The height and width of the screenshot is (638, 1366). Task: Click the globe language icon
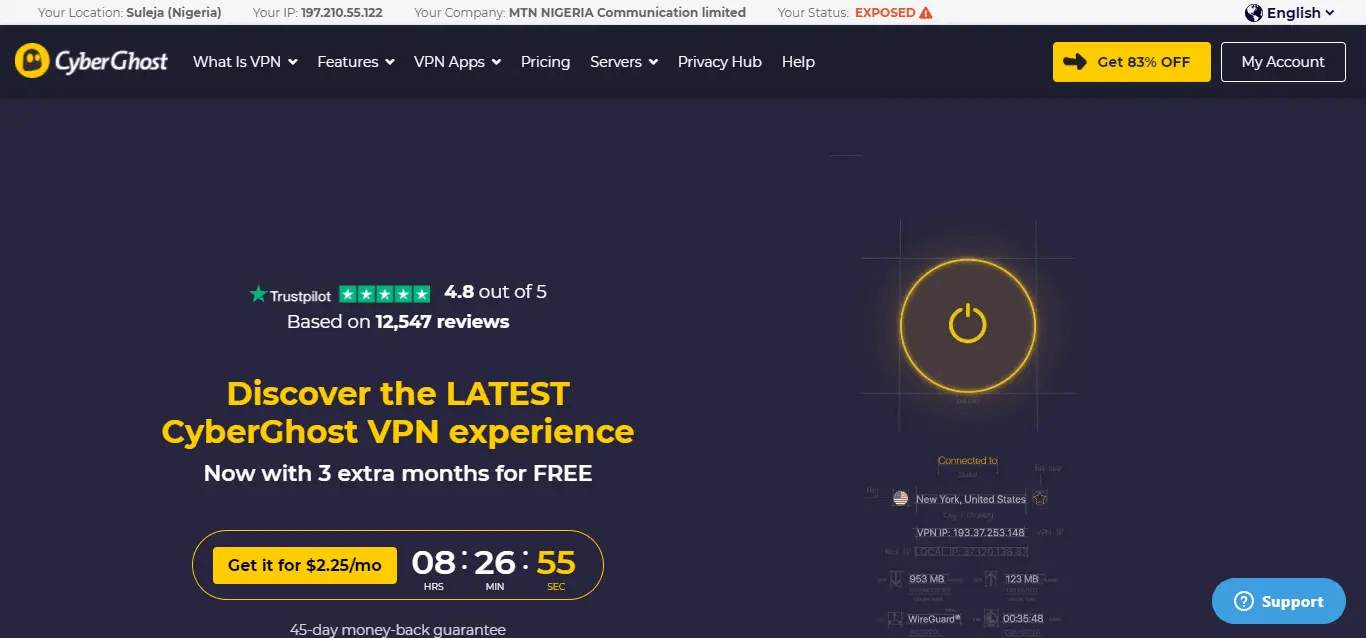point(1254,13)
